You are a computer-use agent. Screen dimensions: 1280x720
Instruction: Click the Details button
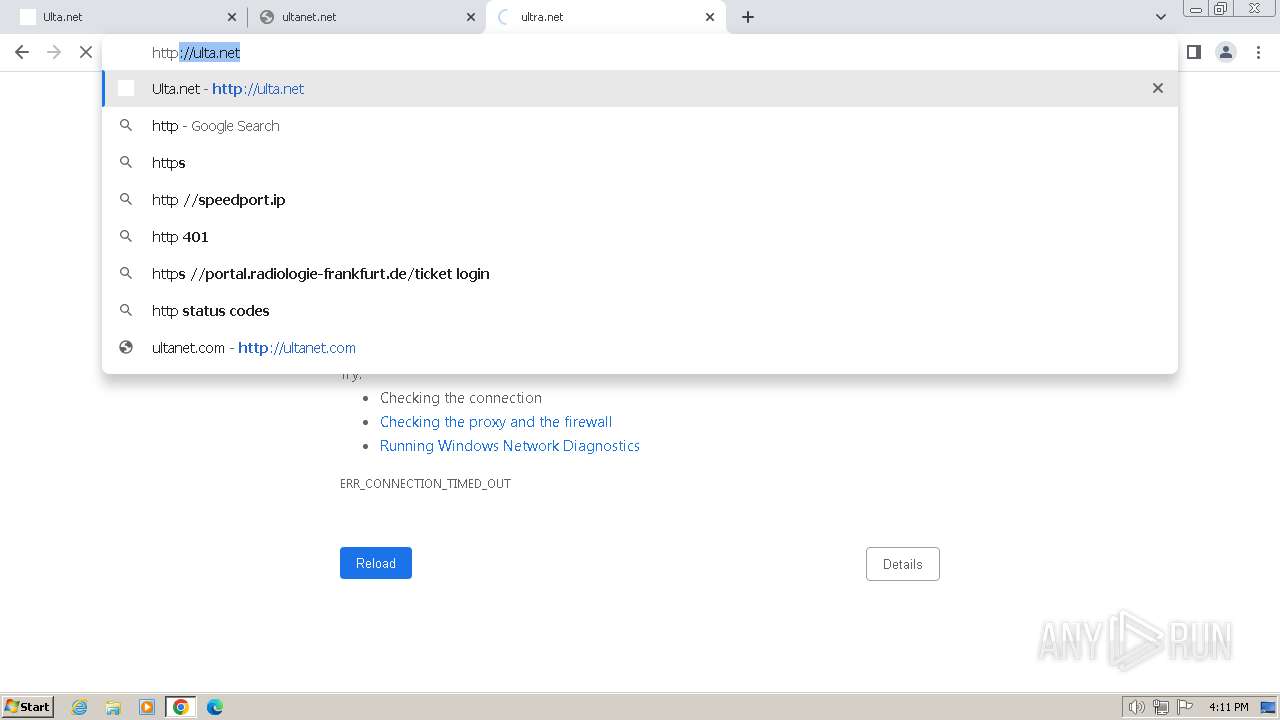point(903,564)
